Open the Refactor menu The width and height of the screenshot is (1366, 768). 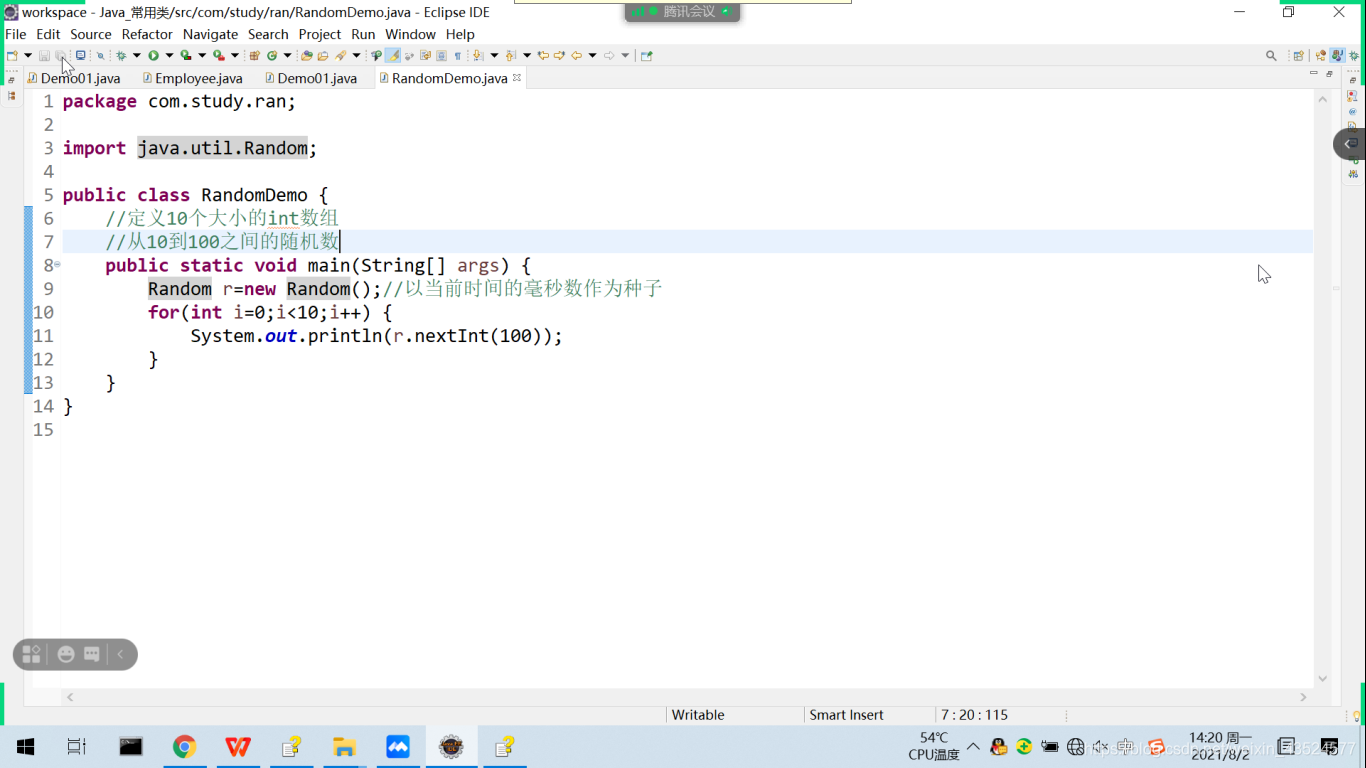tap(147, 33)
